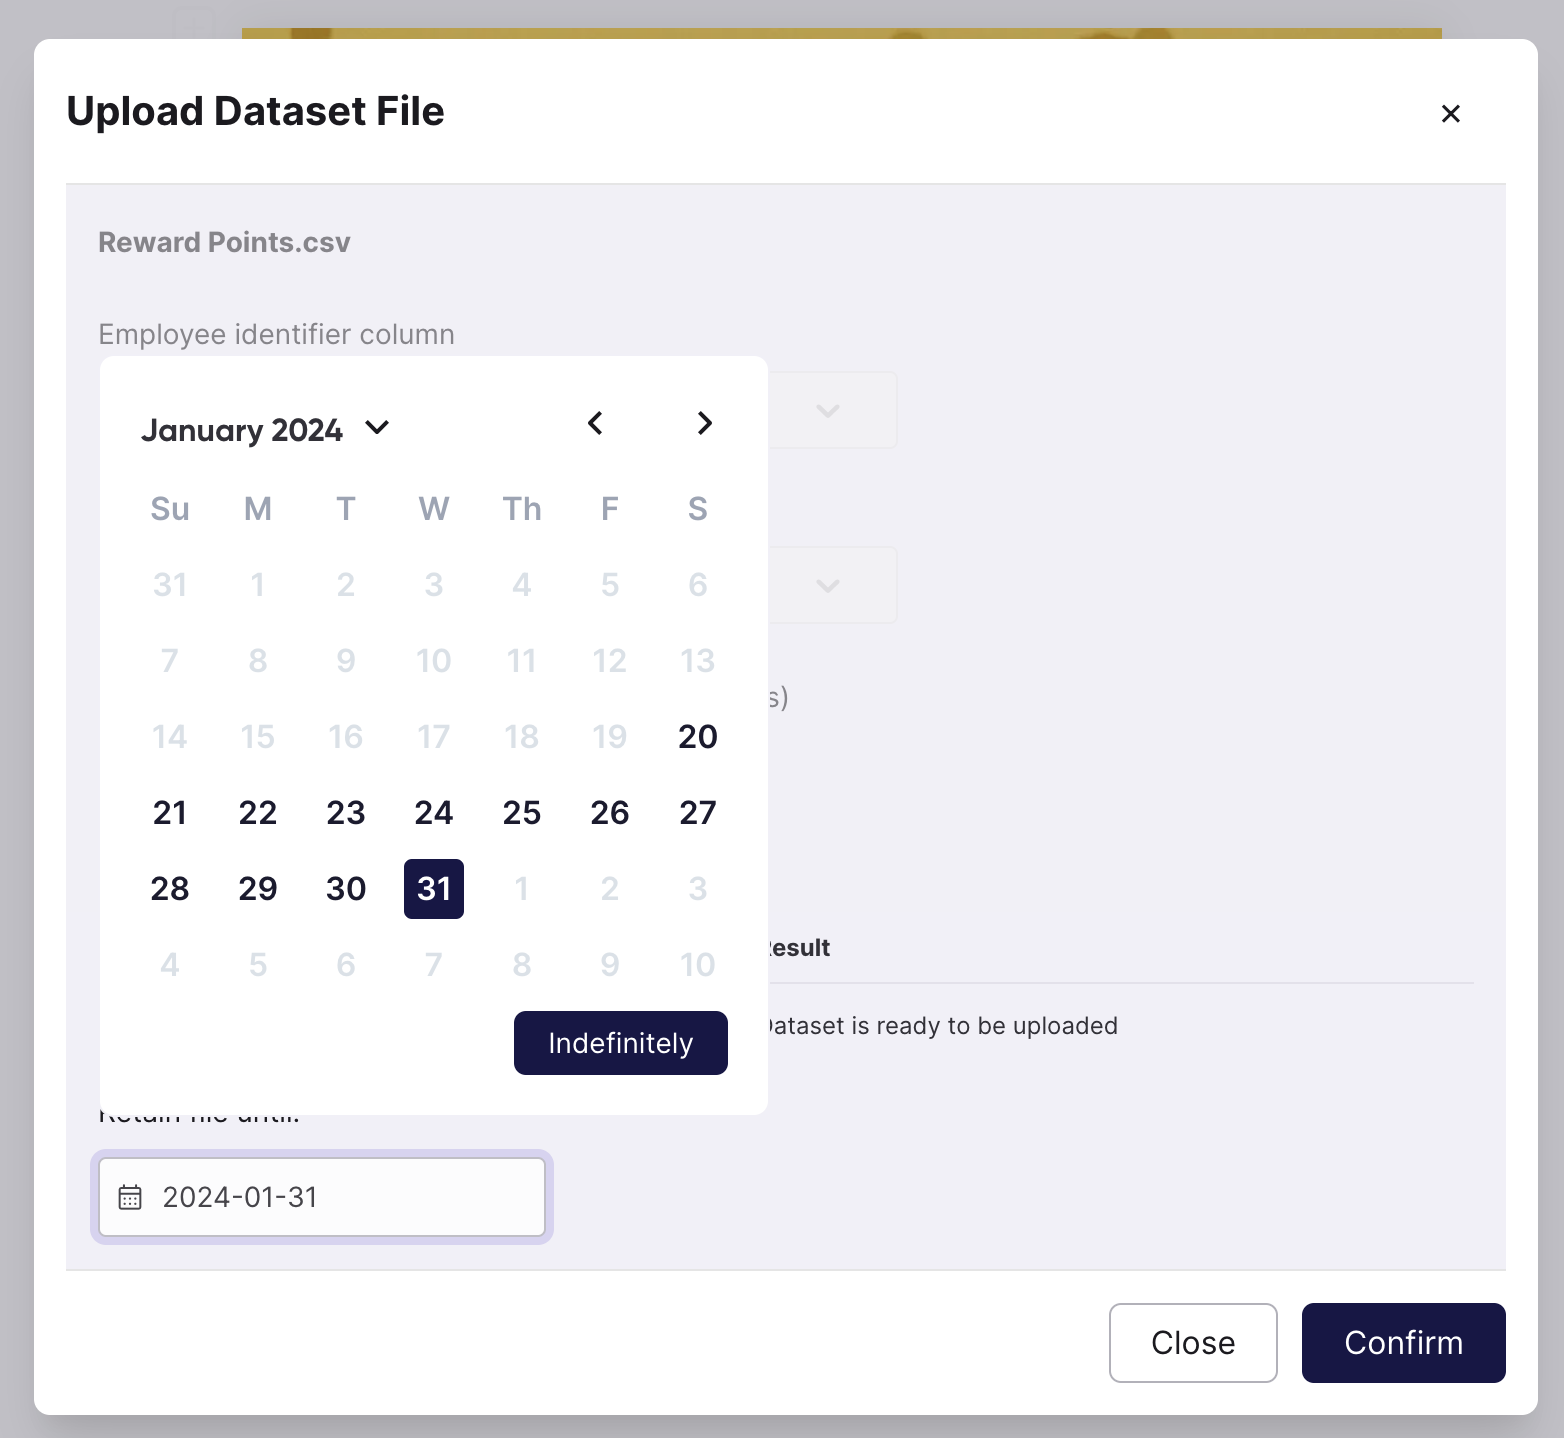Viewport: 1564px width, 1438px height.
Task: Click the W weekday header
Action: click(x=434, y=509)
